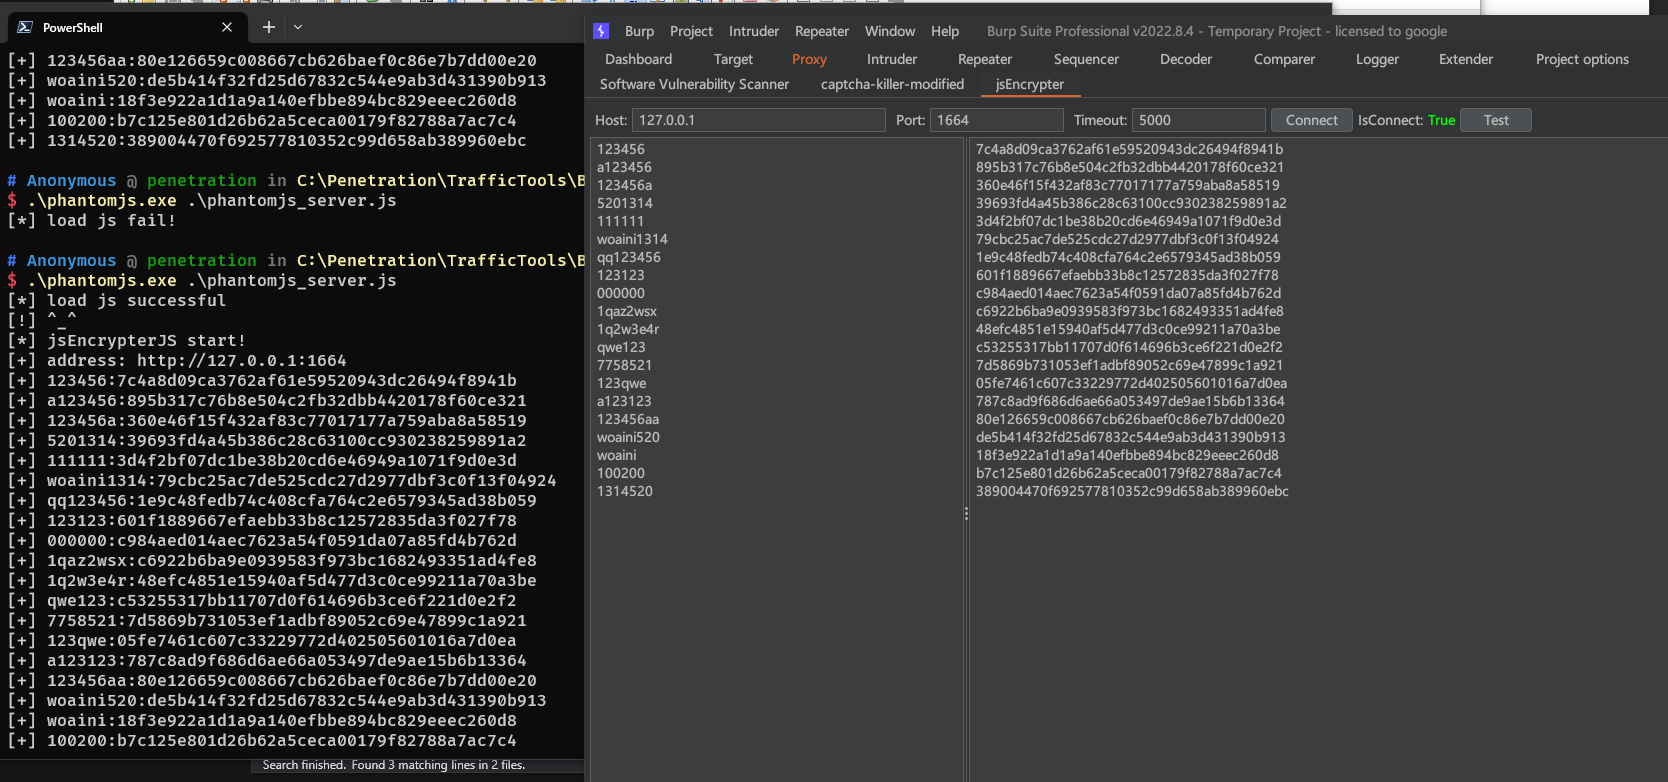Switch to the Extender tab

click(1466, 59)
